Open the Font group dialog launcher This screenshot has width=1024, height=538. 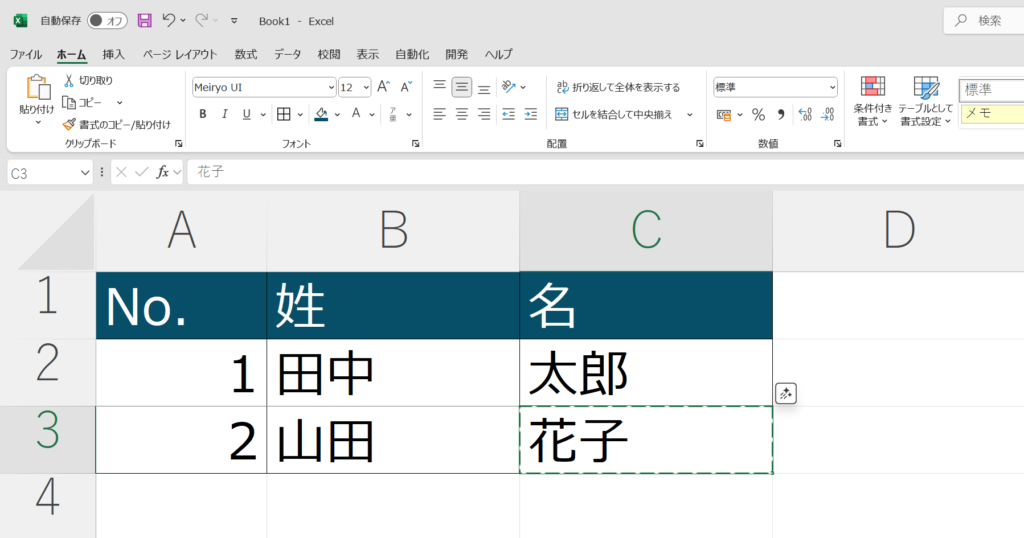[415, 144]
